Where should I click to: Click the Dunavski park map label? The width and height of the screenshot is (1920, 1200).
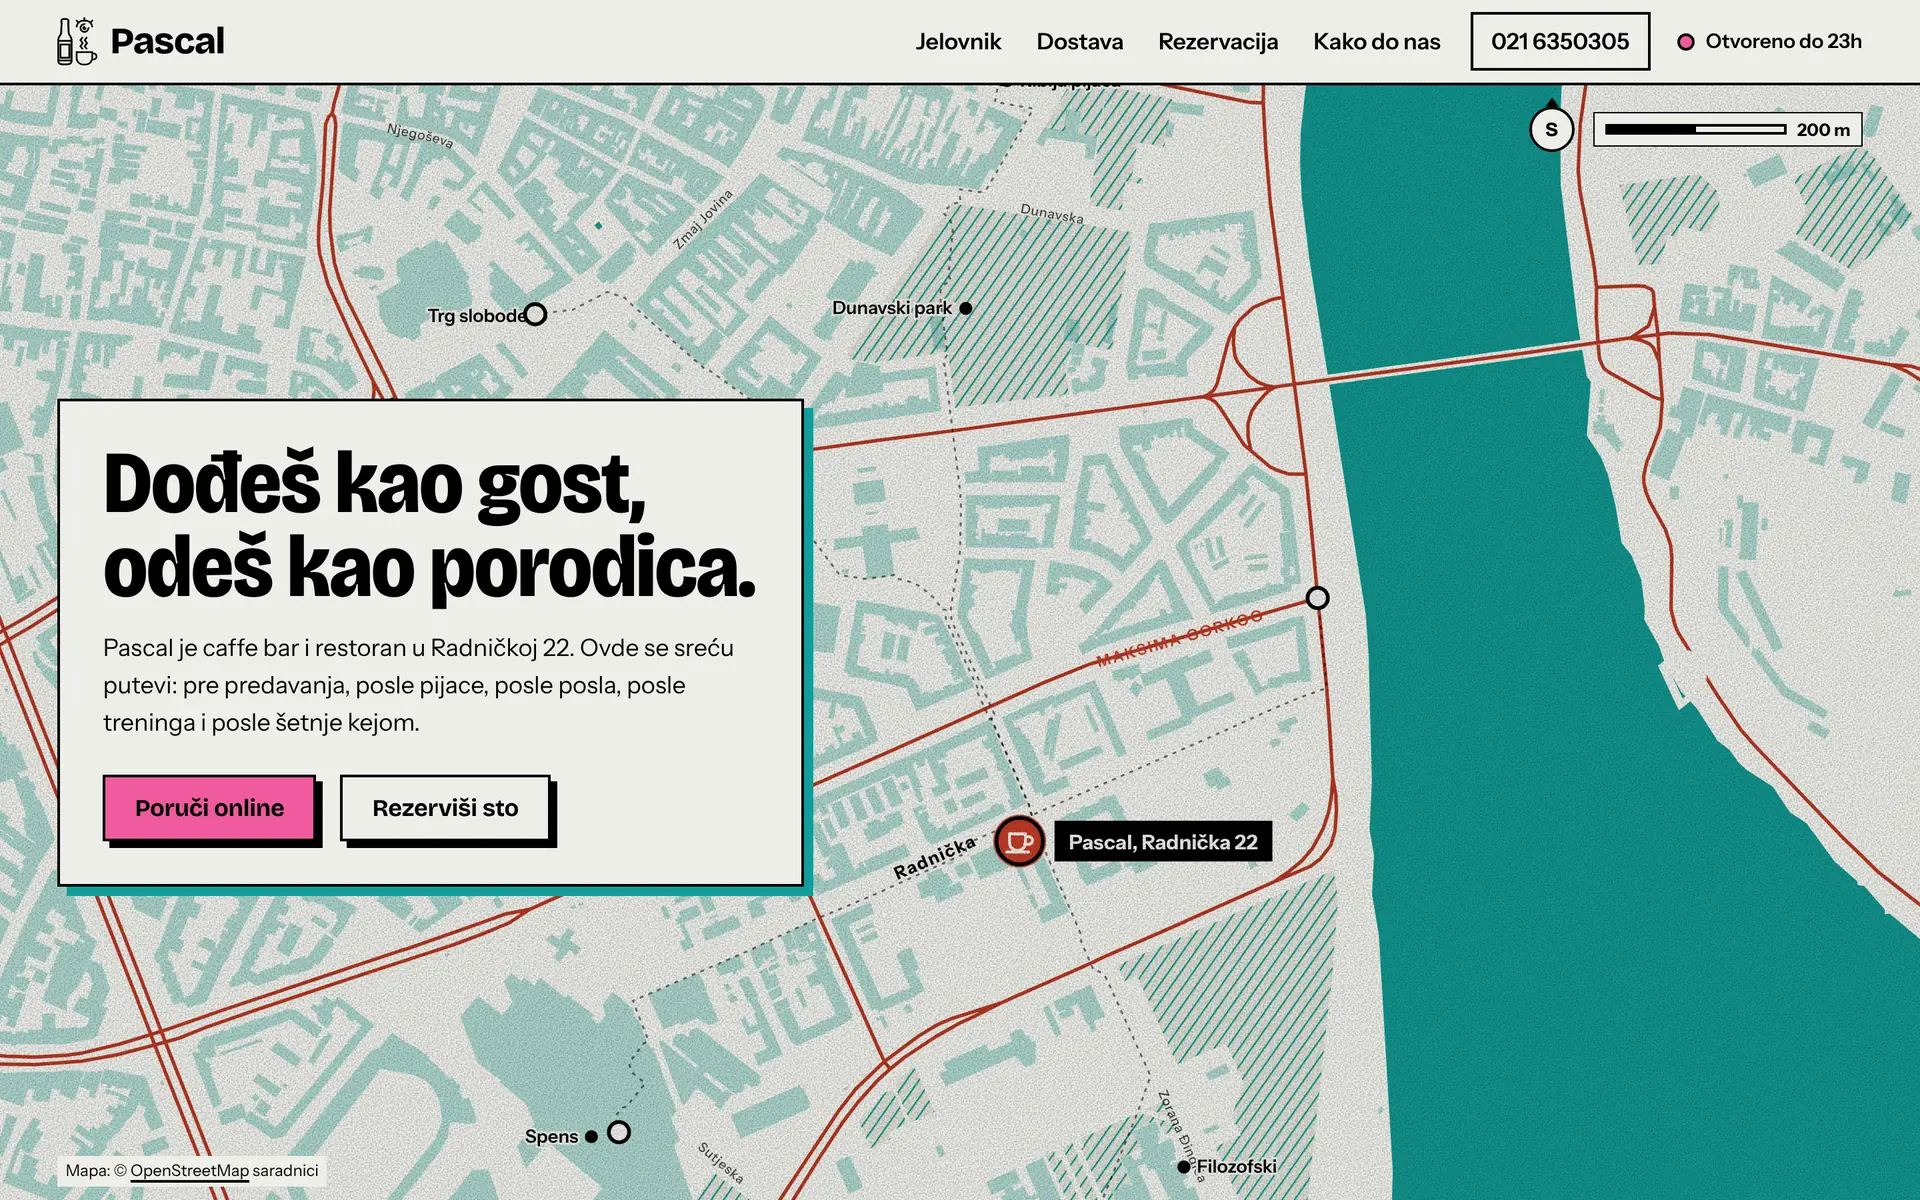(x=892, y=308)
